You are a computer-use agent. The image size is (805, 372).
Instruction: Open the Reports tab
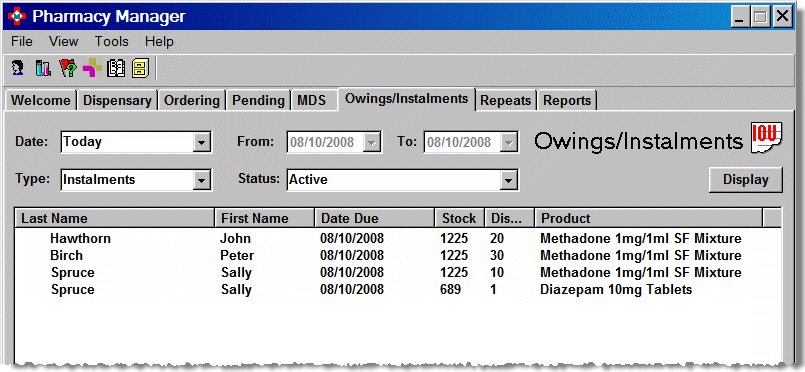pos(567,100)
